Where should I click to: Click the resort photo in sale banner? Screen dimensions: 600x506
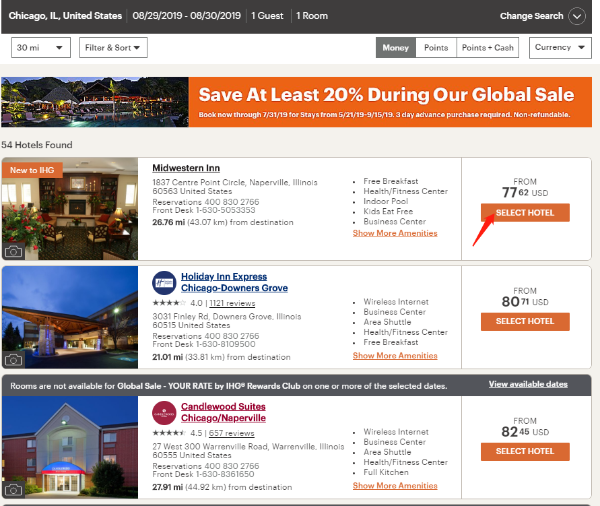point(95,102)
